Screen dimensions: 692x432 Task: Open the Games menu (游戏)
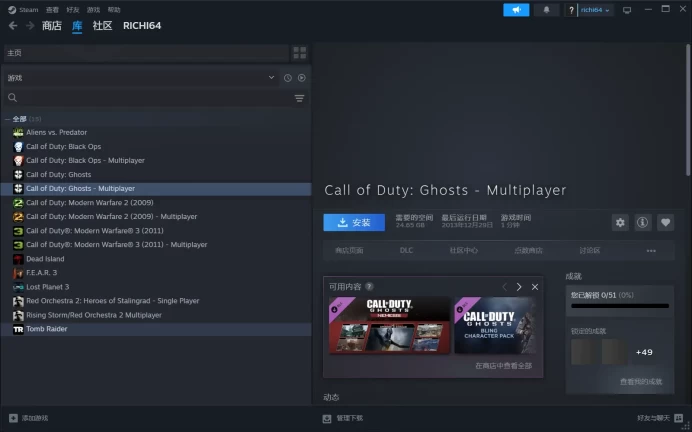click(x=93, y=10)
